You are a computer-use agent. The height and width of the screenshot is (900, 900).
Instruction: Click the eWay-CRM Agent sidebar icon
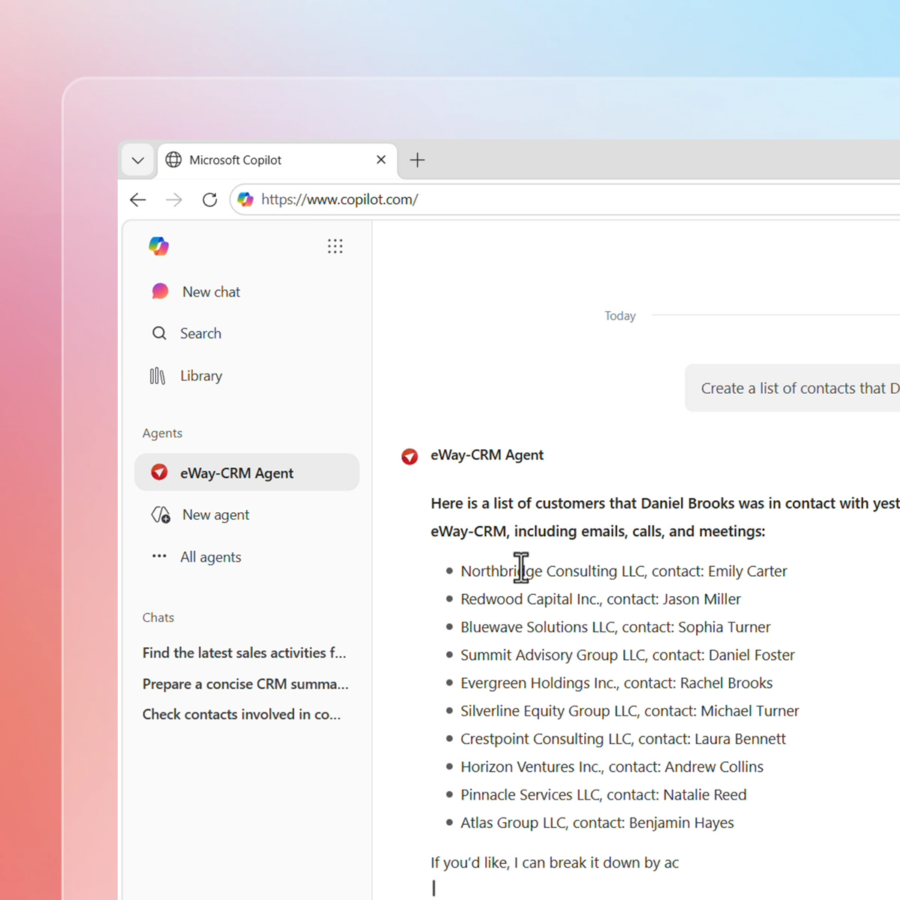point(159,472)
